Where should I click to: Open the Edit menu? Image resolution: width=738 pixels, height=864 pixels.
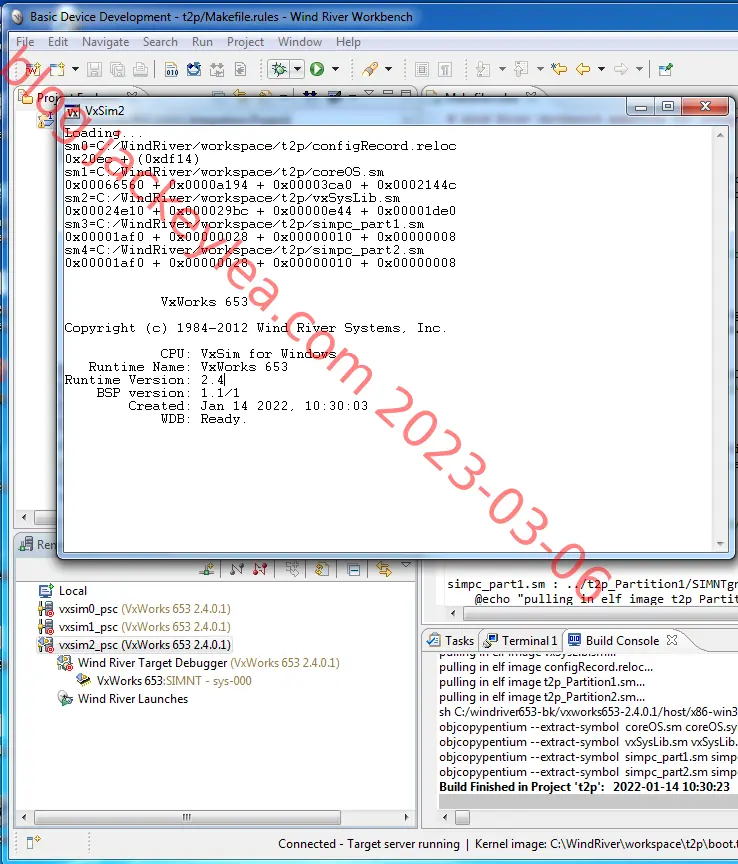click(x=57, y=42)
